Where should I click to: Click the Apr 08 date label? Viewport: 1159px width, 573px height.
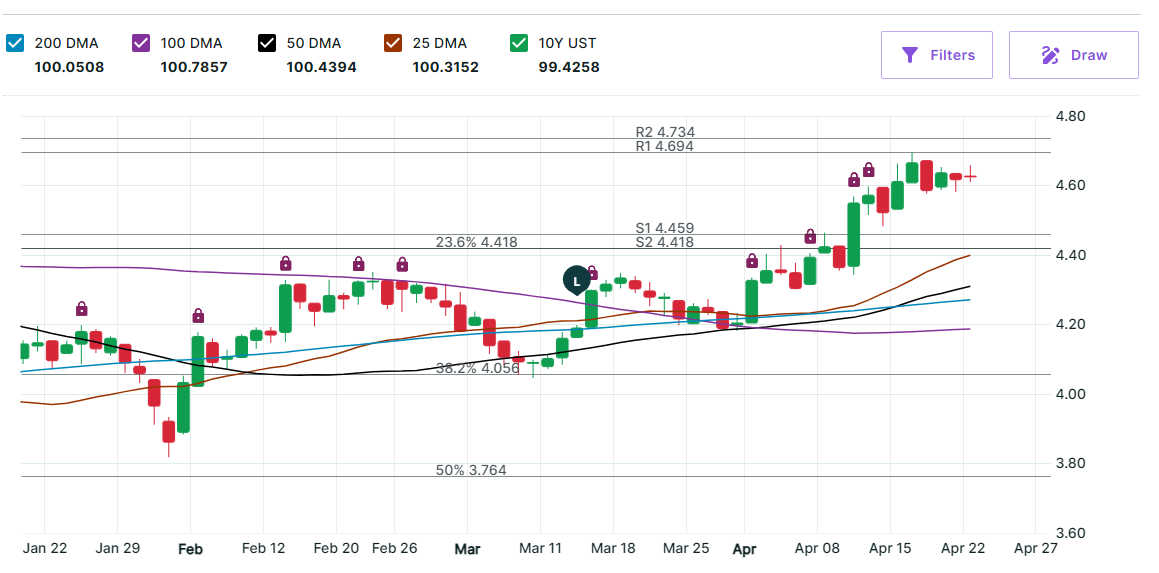(818, 549)
